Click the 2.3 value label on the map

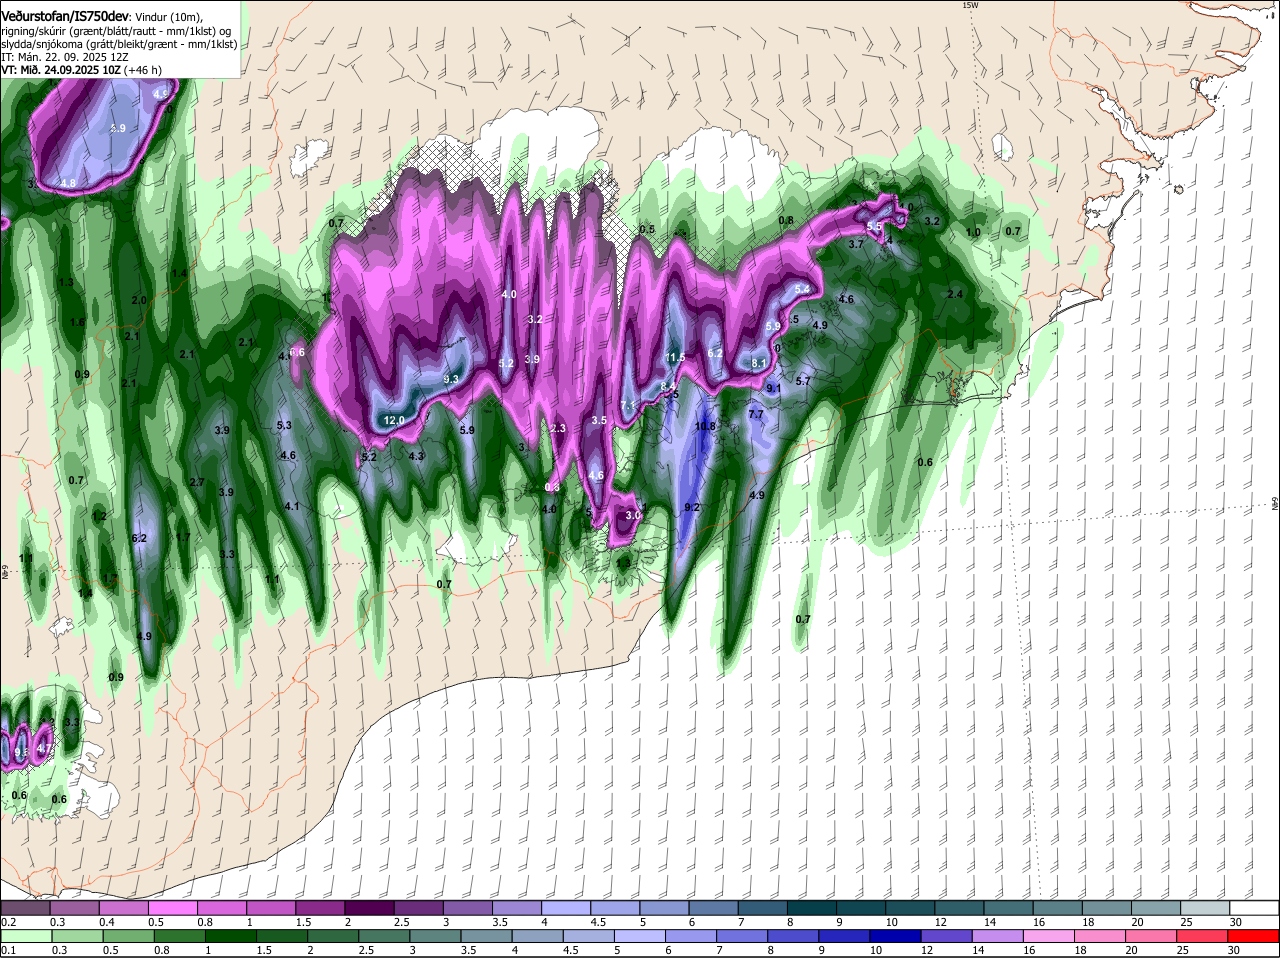click(558, 428)
